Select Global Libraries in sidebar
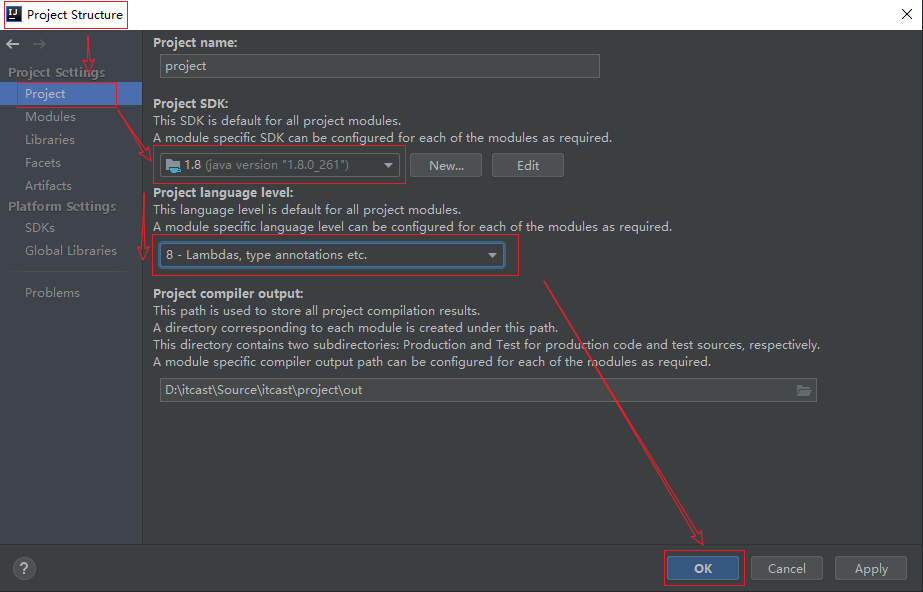Viewport: 923px width, 592px height. pyautogui.click(x=70, y=251)
